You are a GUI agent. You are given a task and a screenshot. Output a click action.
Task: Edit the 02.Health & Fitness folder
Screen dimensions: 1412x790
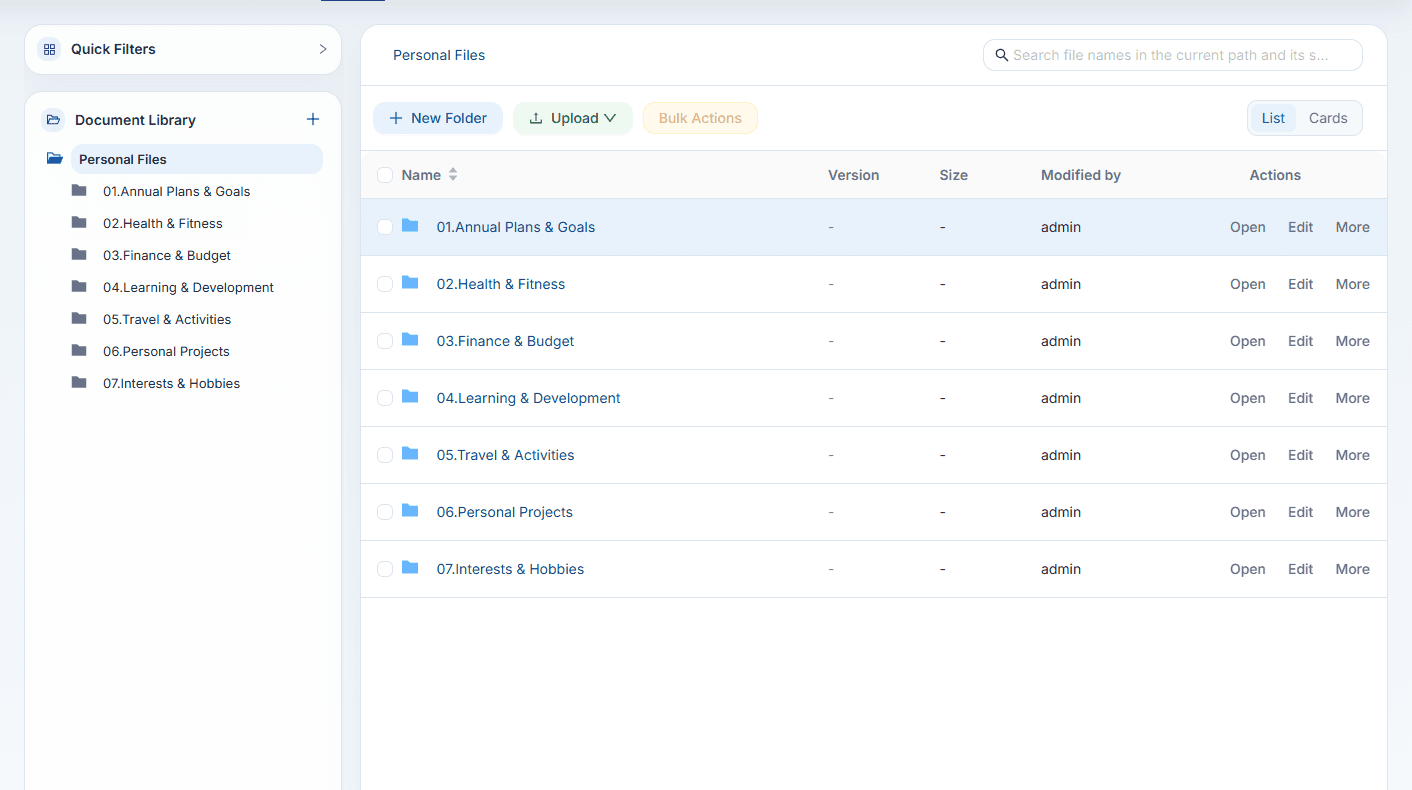pyautogui.click(x=1300, y=284)
